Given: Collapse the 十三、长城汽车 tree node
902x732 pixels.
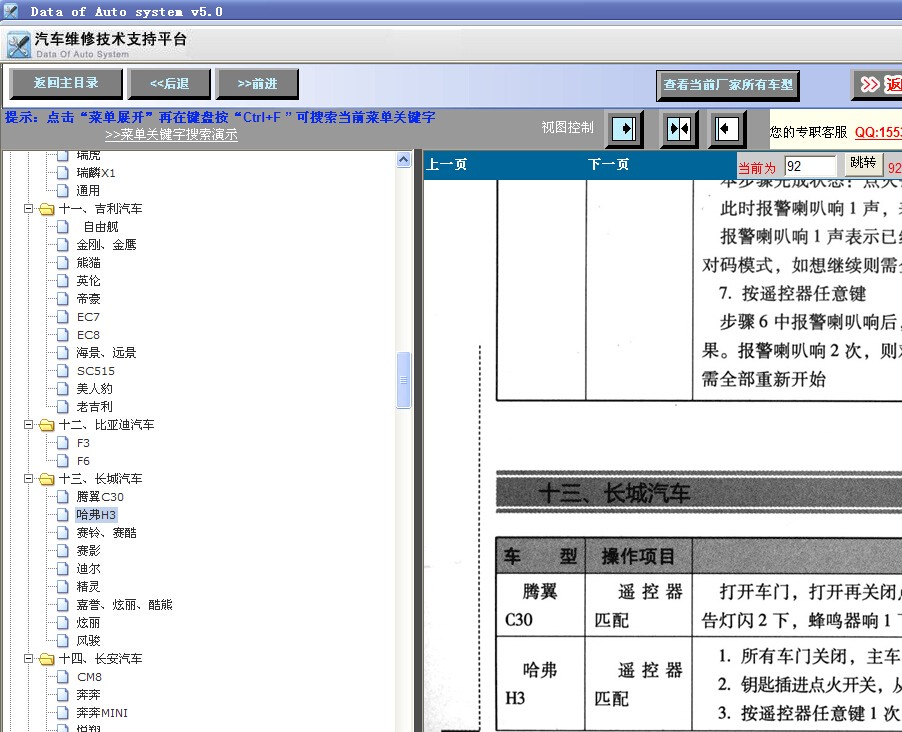Looking at the screenshot, I should click(x=28, y=479).
